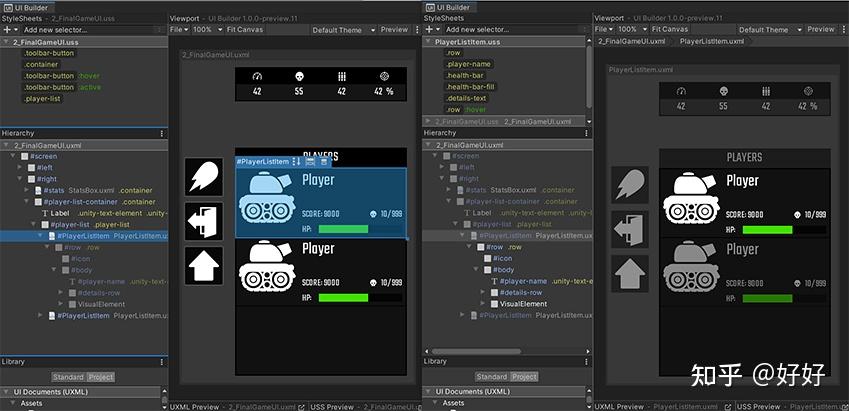
Task: Click the rightmost icon on the #PlayerListItem overlay header
Action: [x=324, y=161]
